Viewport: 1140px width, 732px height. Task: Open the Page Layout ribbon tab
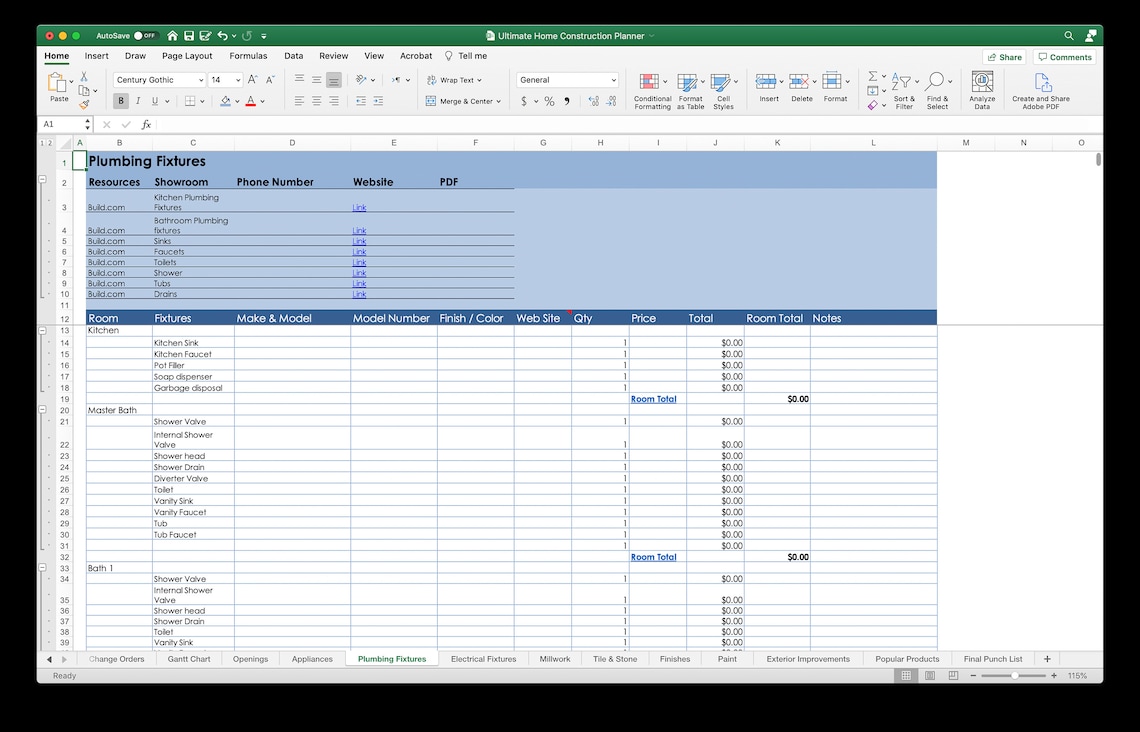187,56
